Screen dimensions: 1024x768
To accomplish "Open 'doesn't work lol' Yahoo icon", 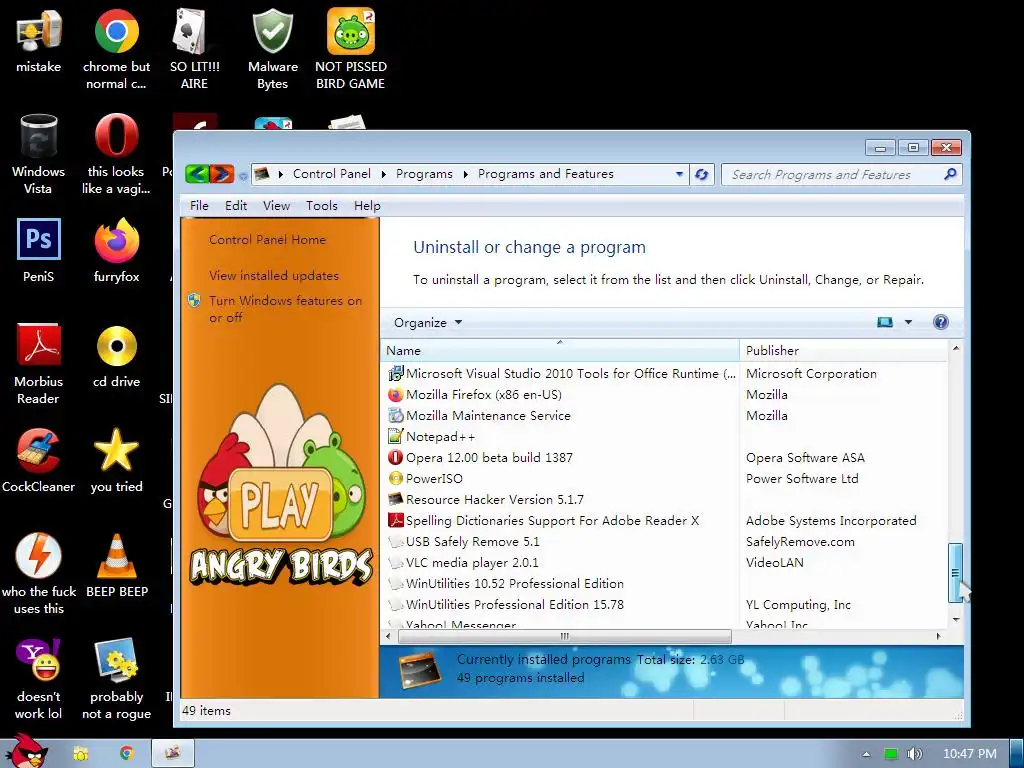I will pos(39,679).
